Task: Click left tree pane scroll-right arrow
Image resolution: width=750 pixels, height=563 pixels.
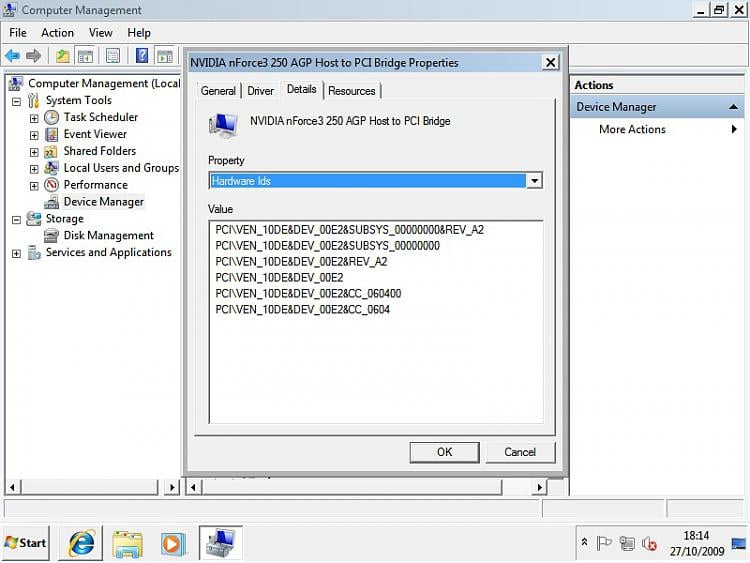Action: point(172,487)
